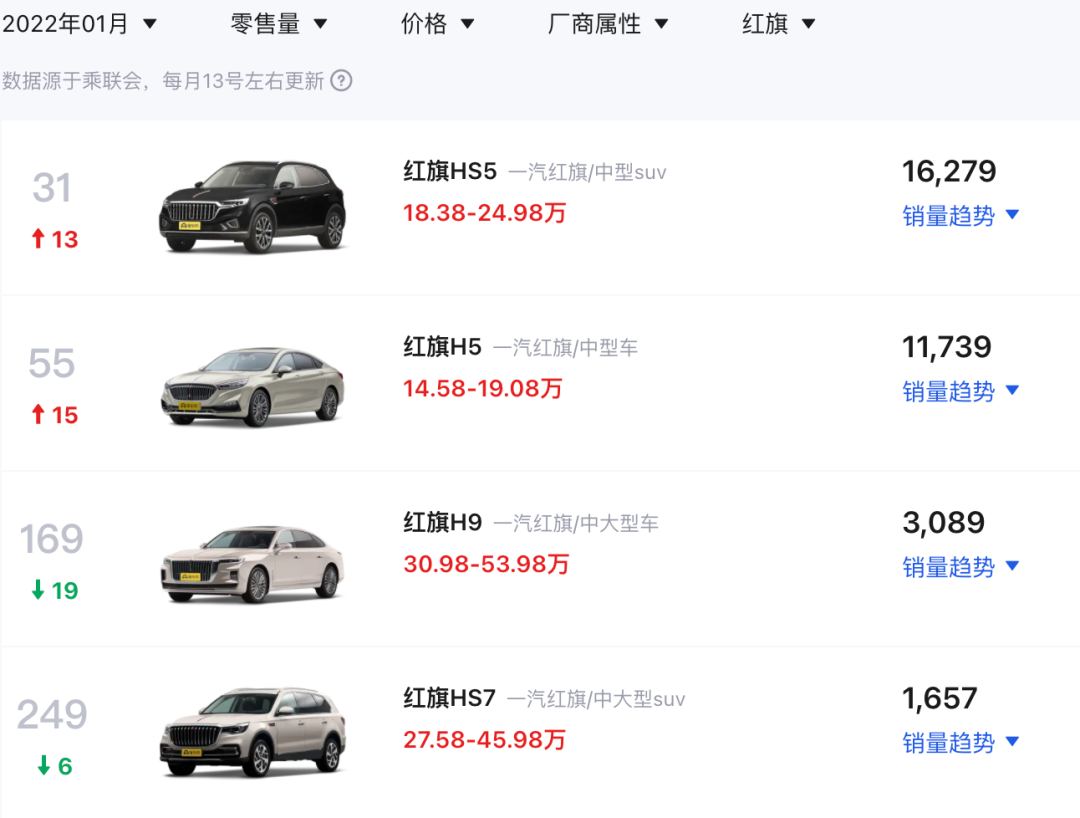1080x818 pixels.
Task: Click the 30.98-53.98万 price text
Action: (486, 564)
